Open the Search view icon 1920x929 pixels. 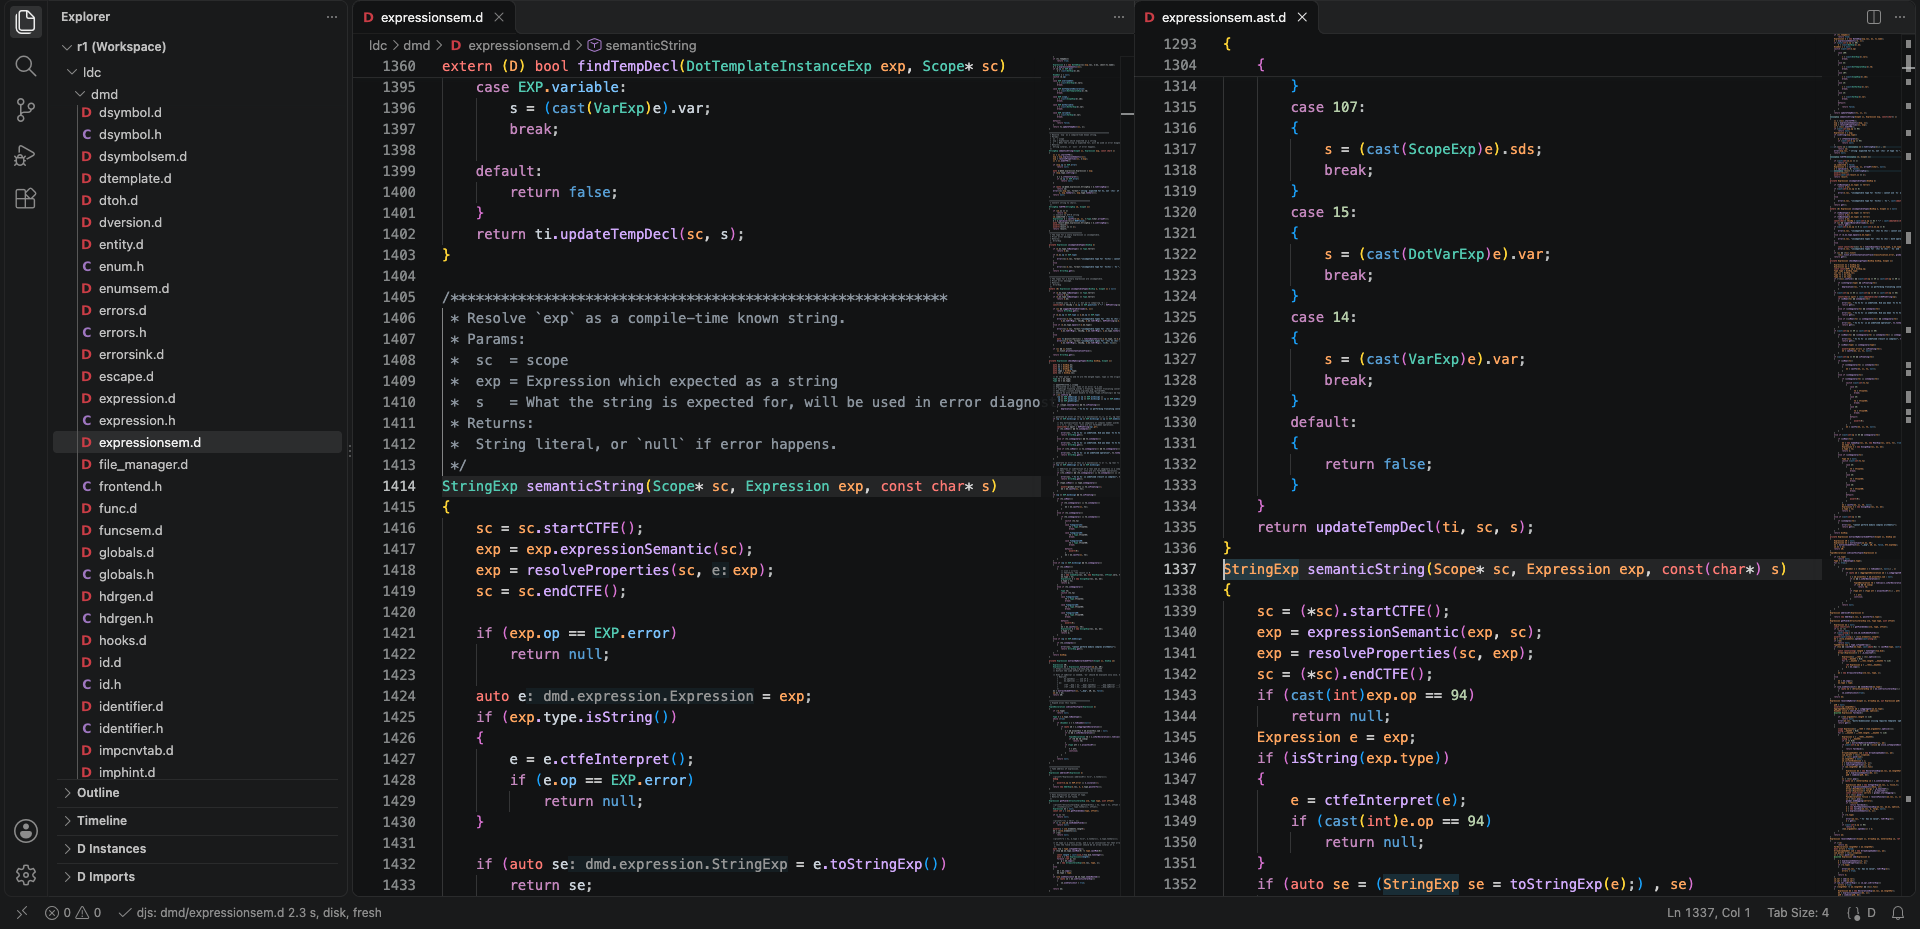(26, 66)
